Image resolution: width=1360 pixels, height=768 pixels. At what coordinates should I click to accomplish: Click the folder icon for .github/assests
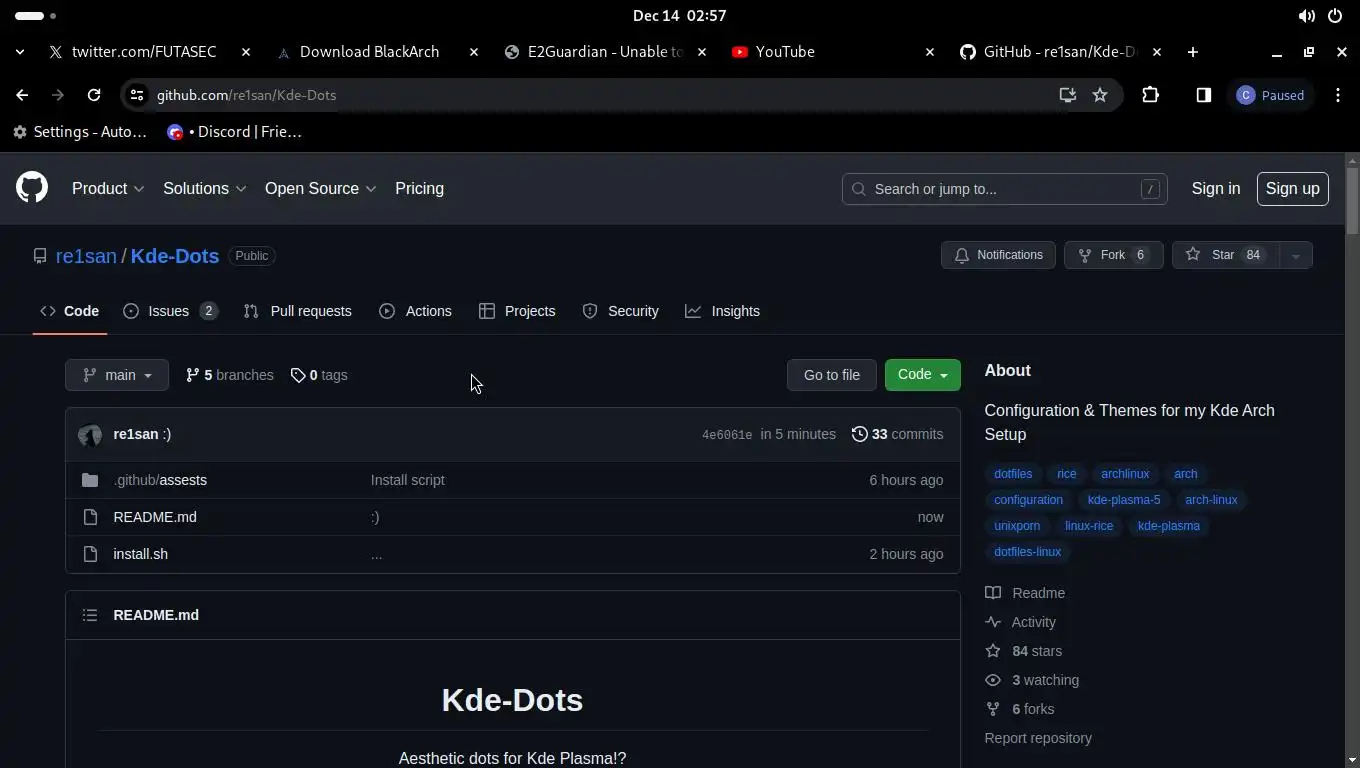90,480
